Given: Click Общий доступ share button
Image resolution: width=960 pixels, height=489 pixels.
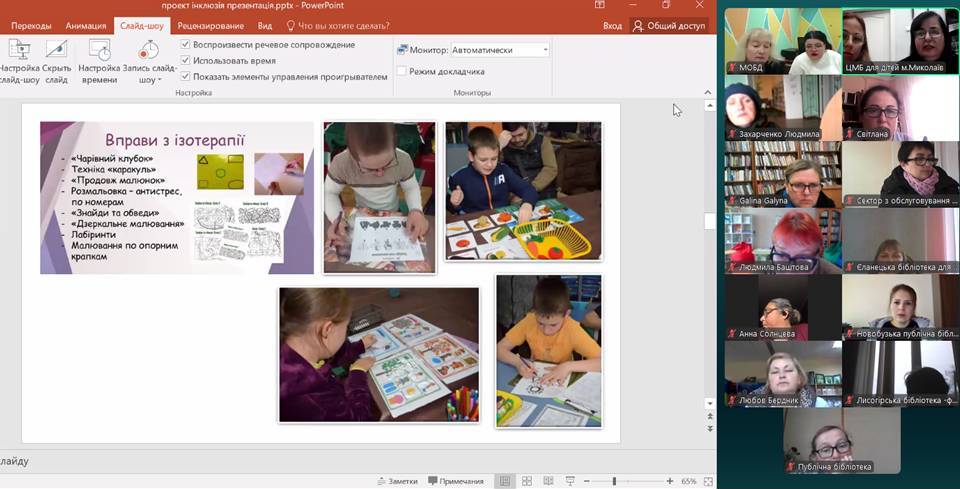Looking at the screenshot, I should pos(669,26).
